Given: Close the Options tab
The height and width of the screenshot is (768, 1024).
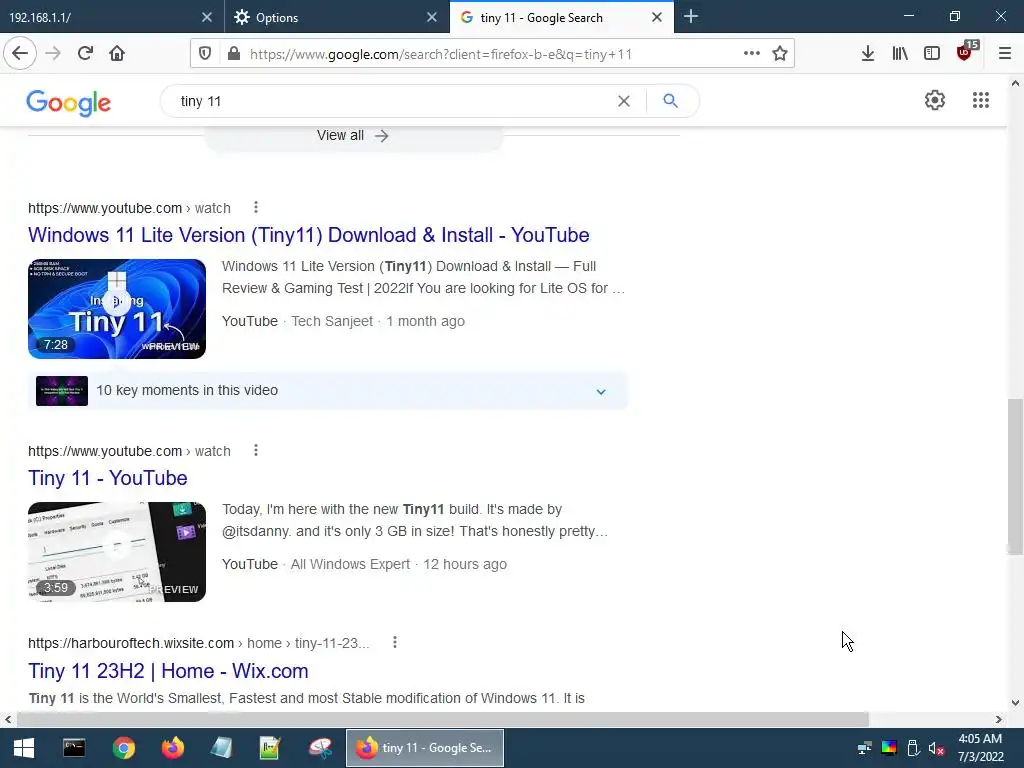Looking at the screenshot, I should [432, 18].
